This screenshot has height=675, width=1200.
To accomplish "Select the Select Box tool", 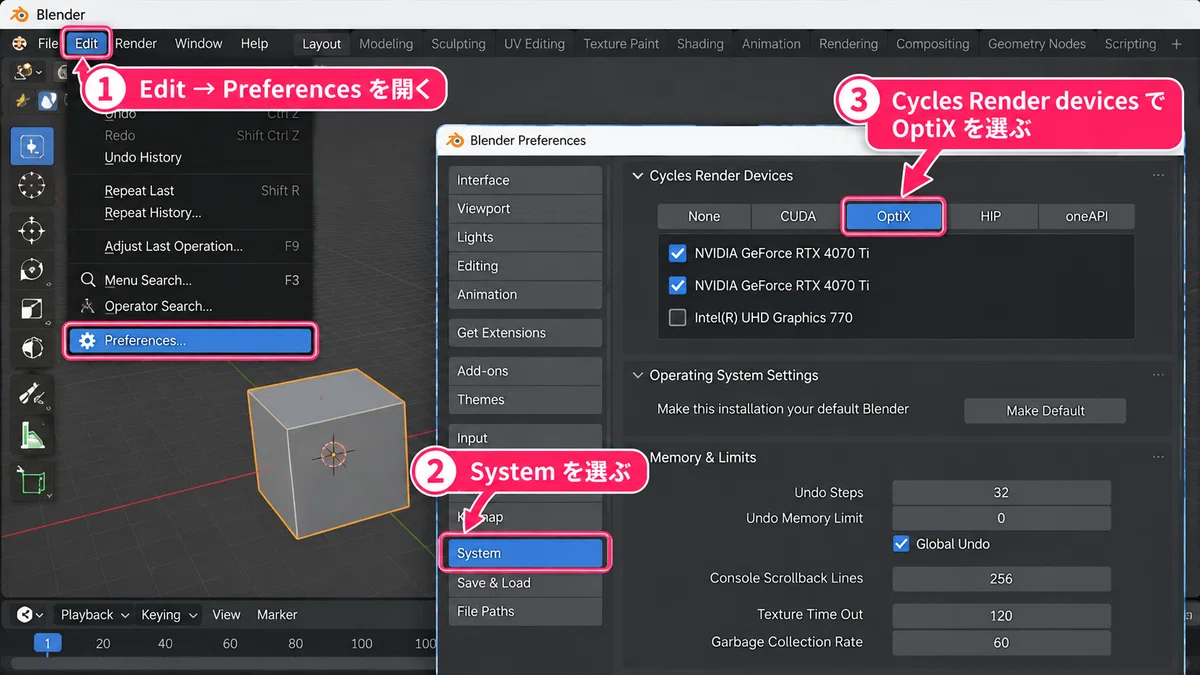I will pos(31,146).
